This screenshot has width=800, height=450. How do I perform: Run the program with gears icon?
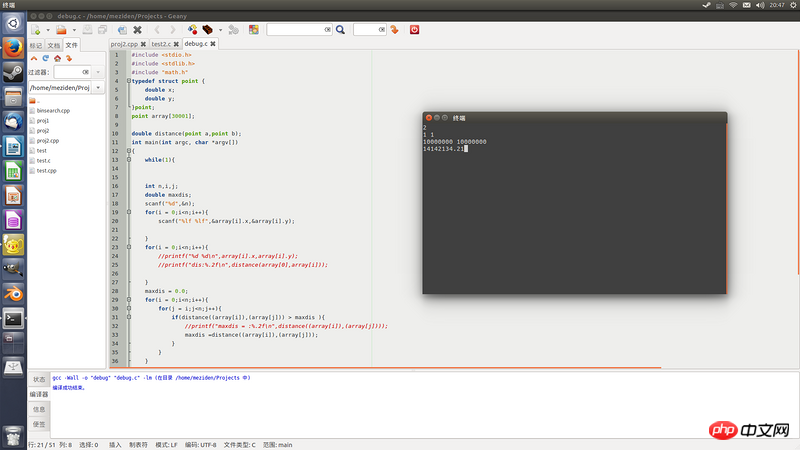pos(234,30)
